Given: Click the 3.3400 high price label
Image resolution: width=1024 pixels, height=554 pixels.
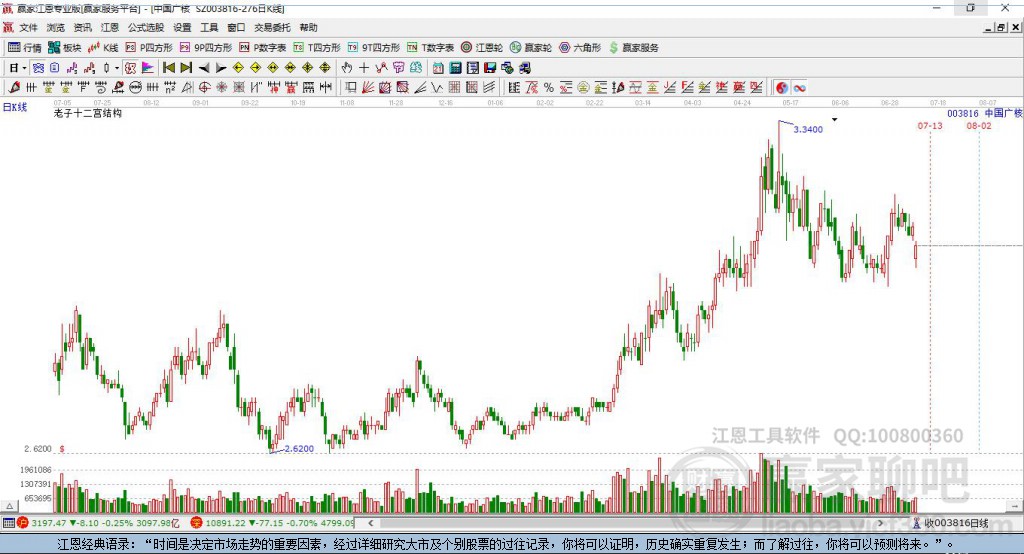Looking at the screenshot, I should pyautogui.click(x=808, y=130).
